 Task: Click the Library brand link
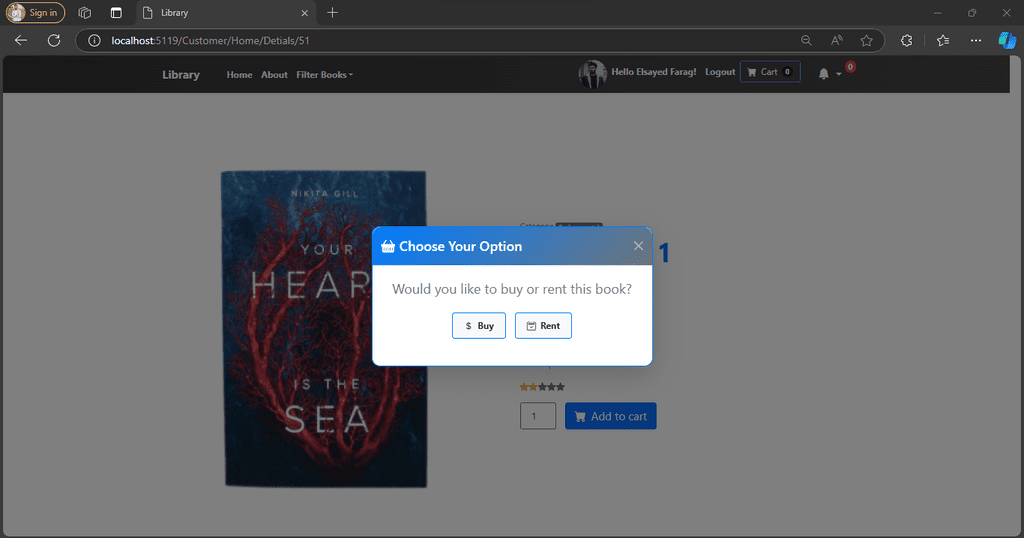181,74
